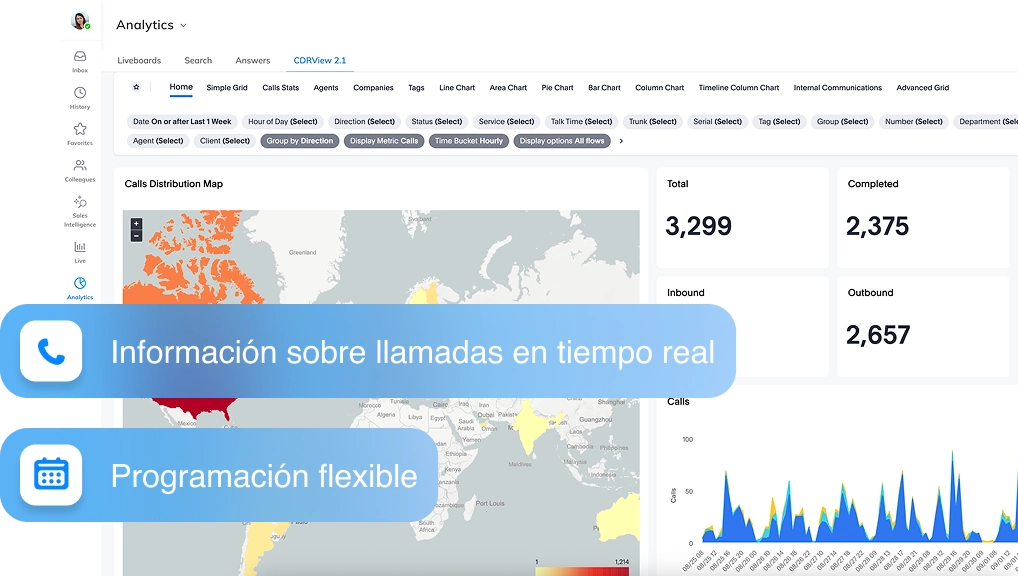Click the map color legend gradient bar
The width and height of the screenshot is (1018, 576).
tap(582, 571)
